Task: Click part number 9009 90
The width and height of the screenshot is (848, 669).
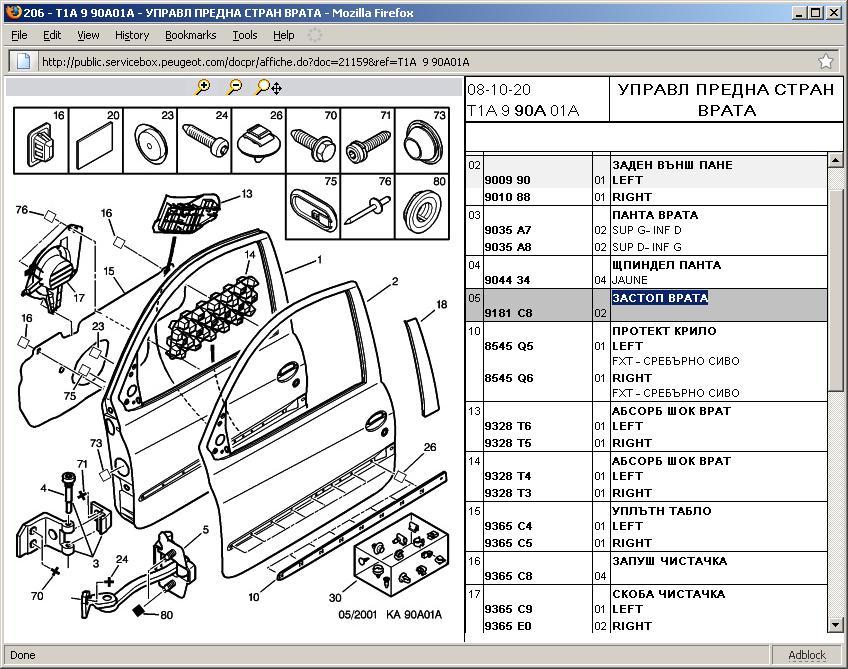Action: point(507,180)
